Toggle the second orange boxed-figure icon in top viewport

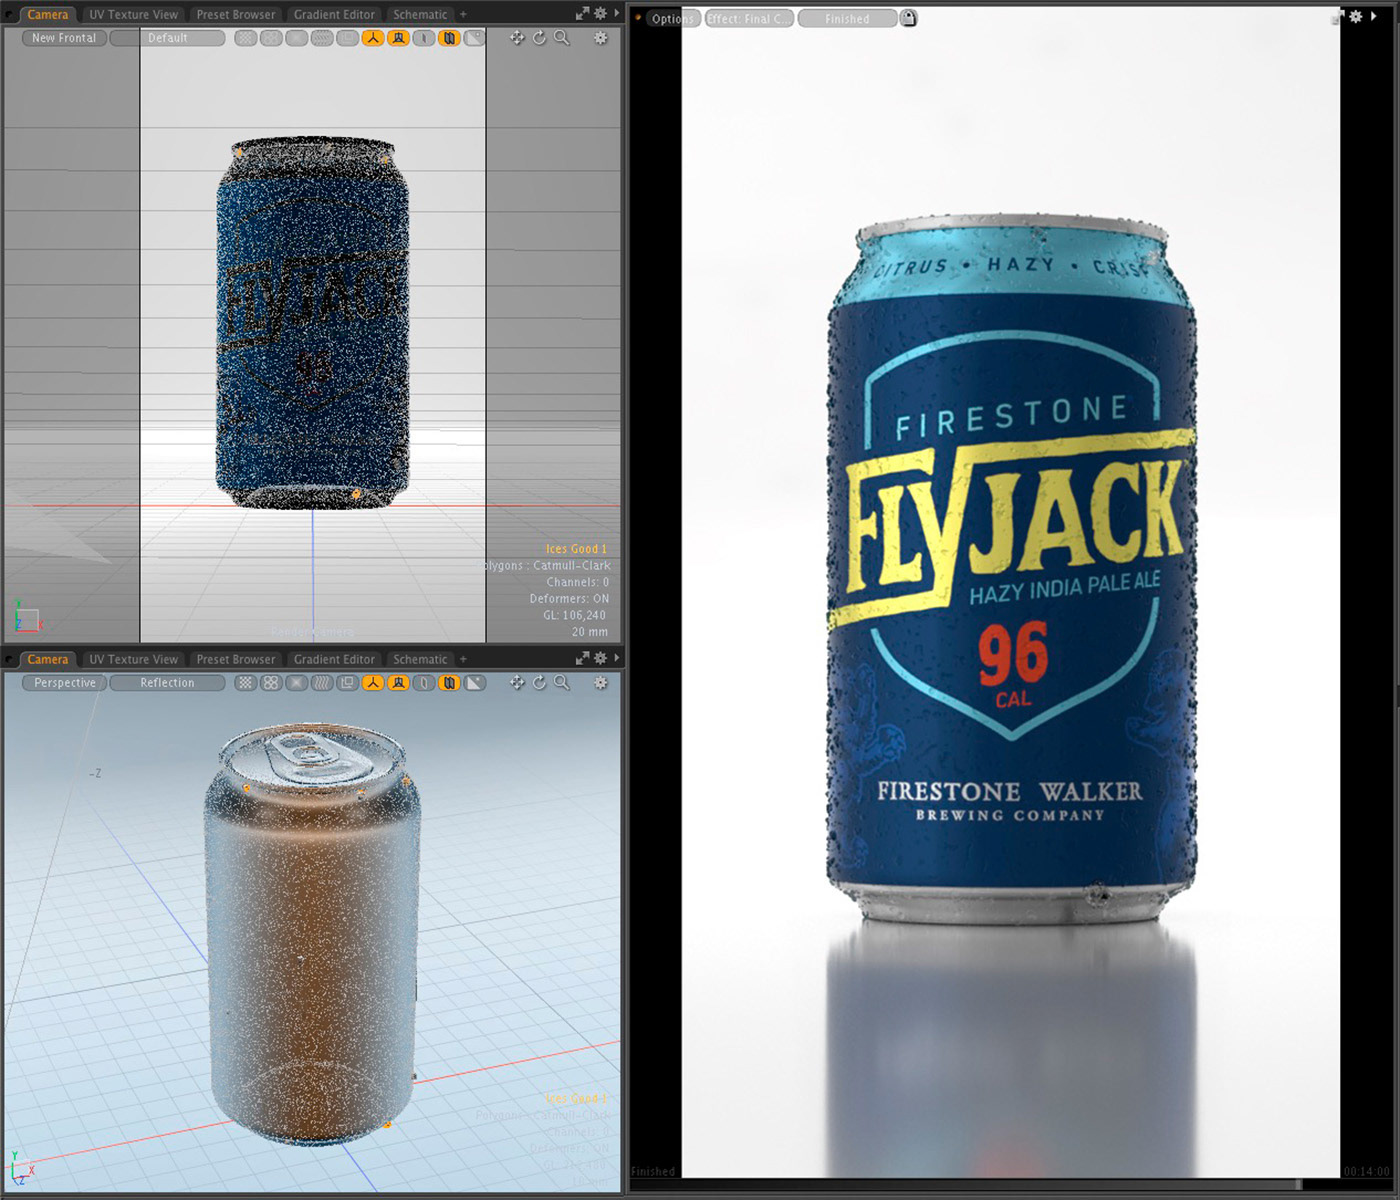(399, 38)
